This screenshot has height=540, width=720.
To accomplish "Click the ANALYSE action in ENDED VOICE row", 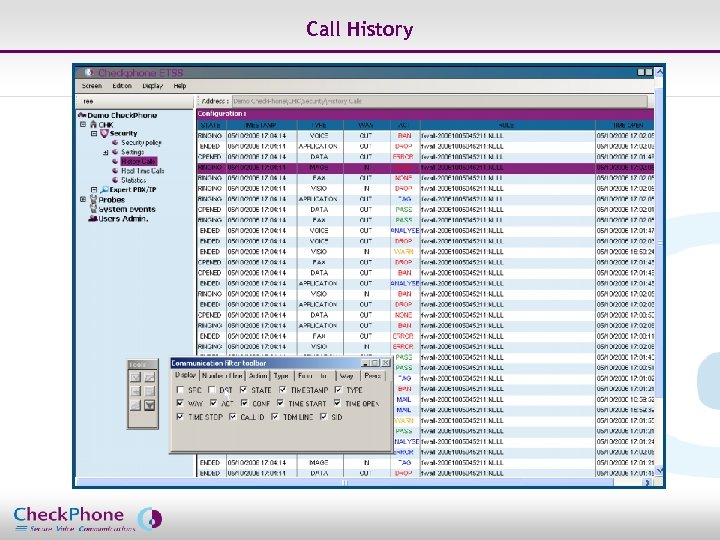I will tap(405, 231).
